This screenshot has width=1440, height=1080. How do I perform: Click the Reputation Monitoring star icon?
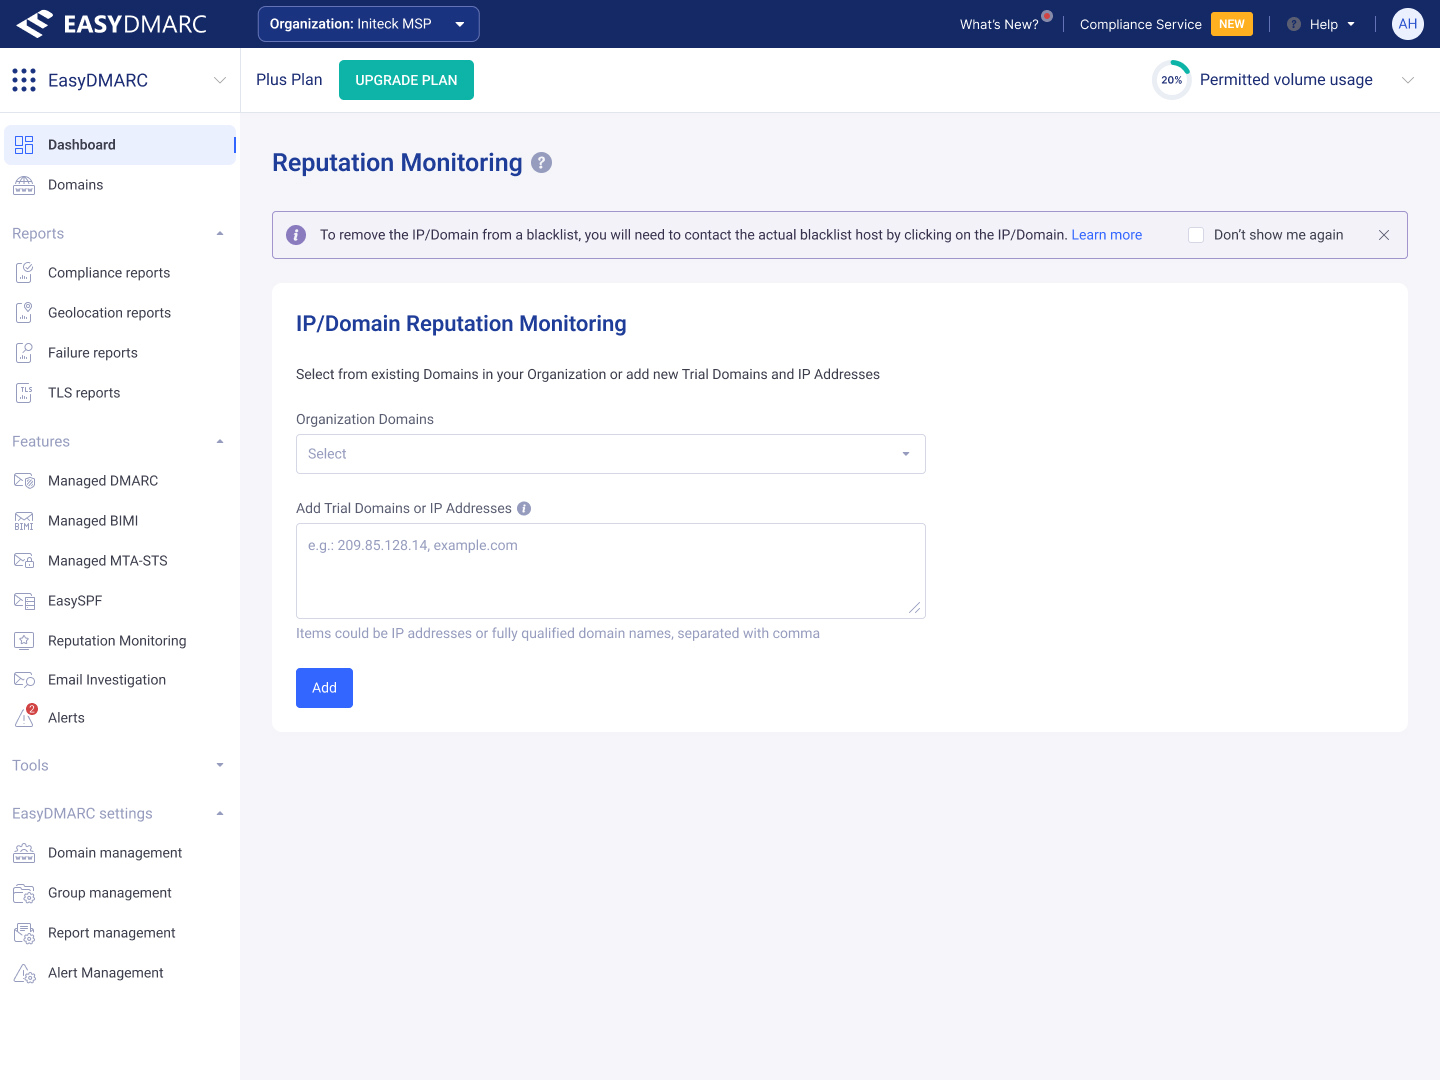pos(24,640)
